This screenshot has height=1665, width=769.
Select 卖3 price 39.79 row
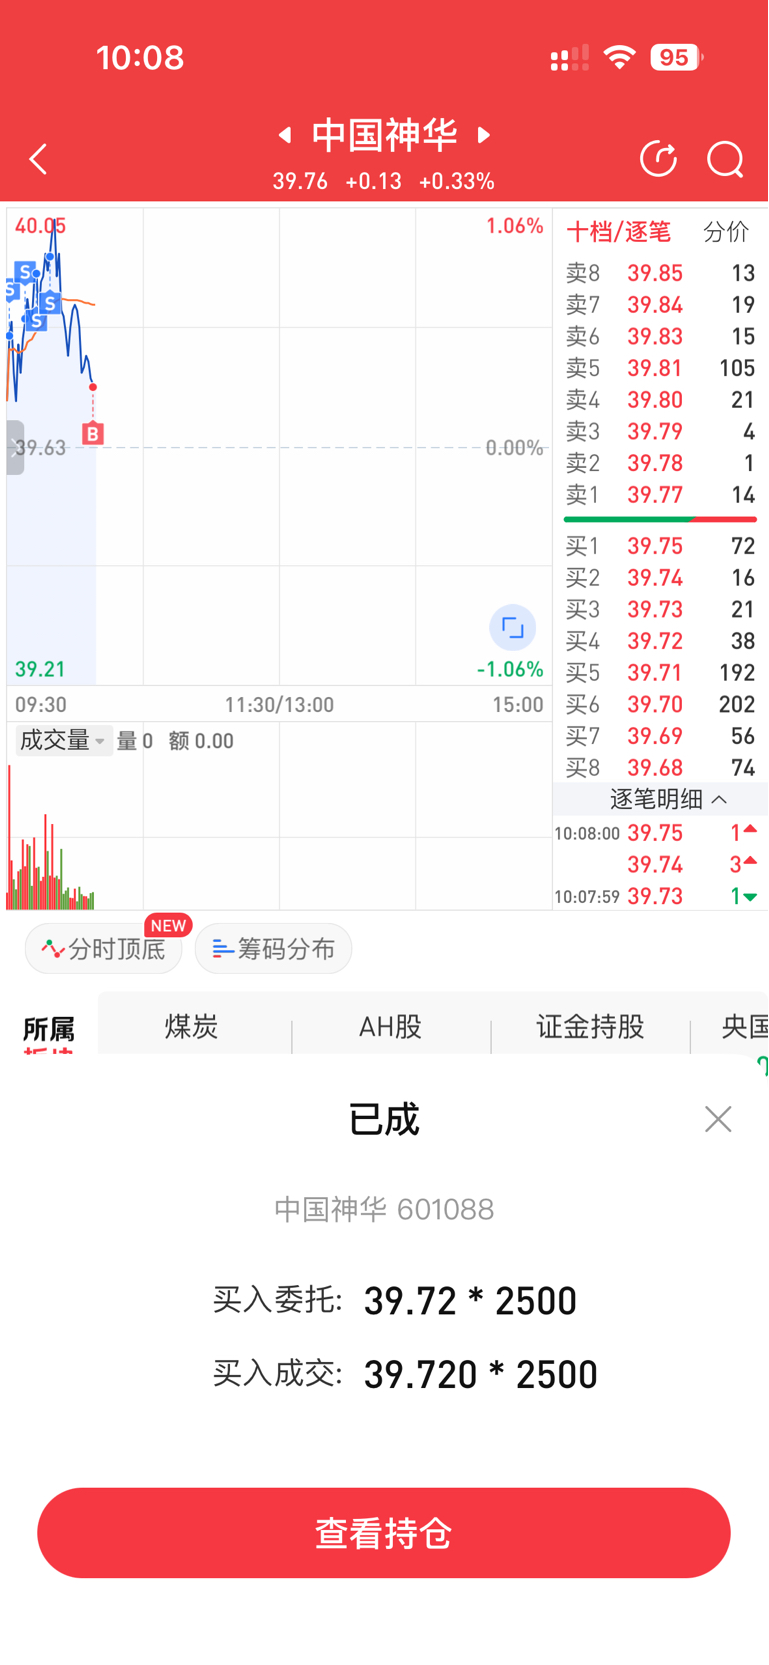click(660, 432)
